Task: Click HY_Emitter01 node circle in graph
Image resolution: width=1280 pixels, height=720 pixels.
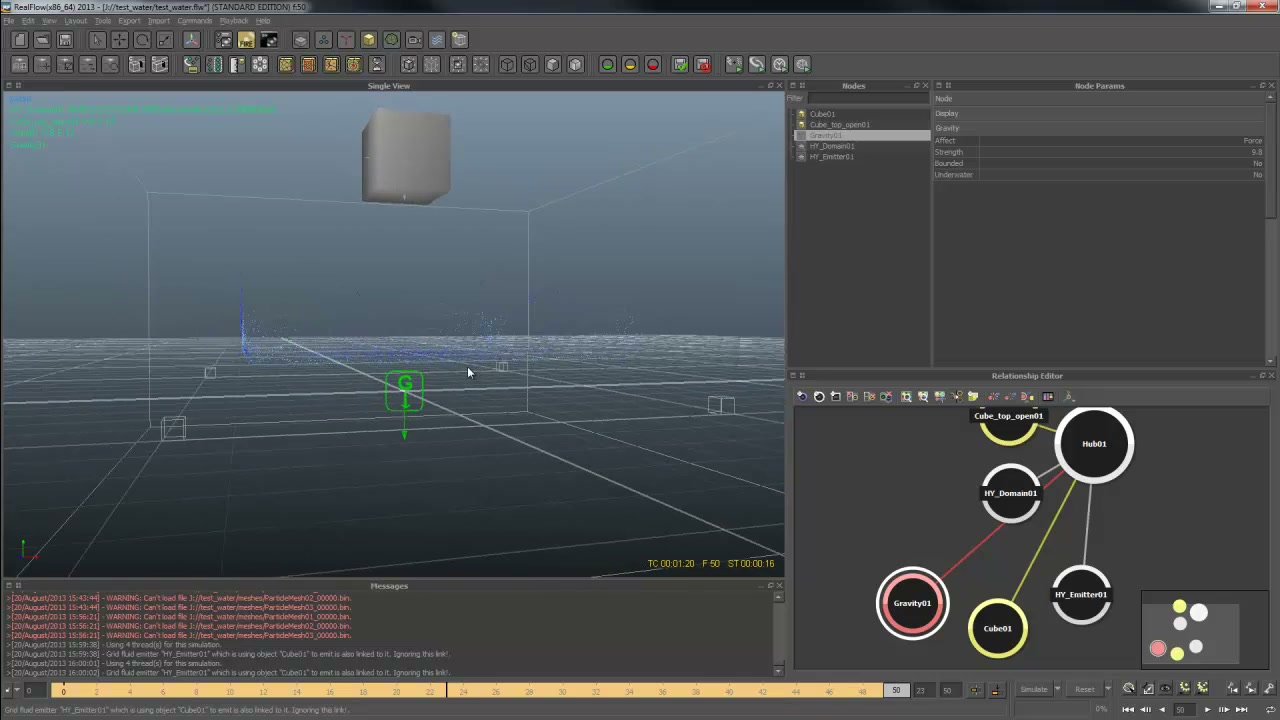Action: pos(1081,595)
